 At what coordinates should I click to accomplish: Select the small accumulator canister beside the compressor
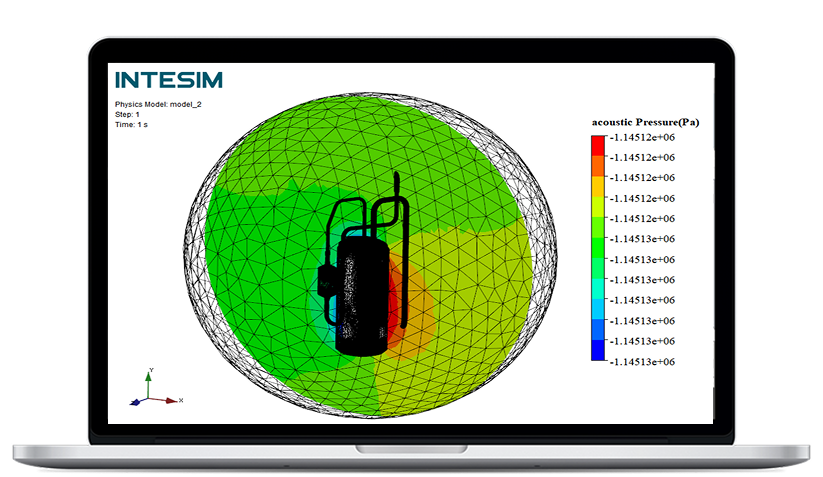coord(327,283)
